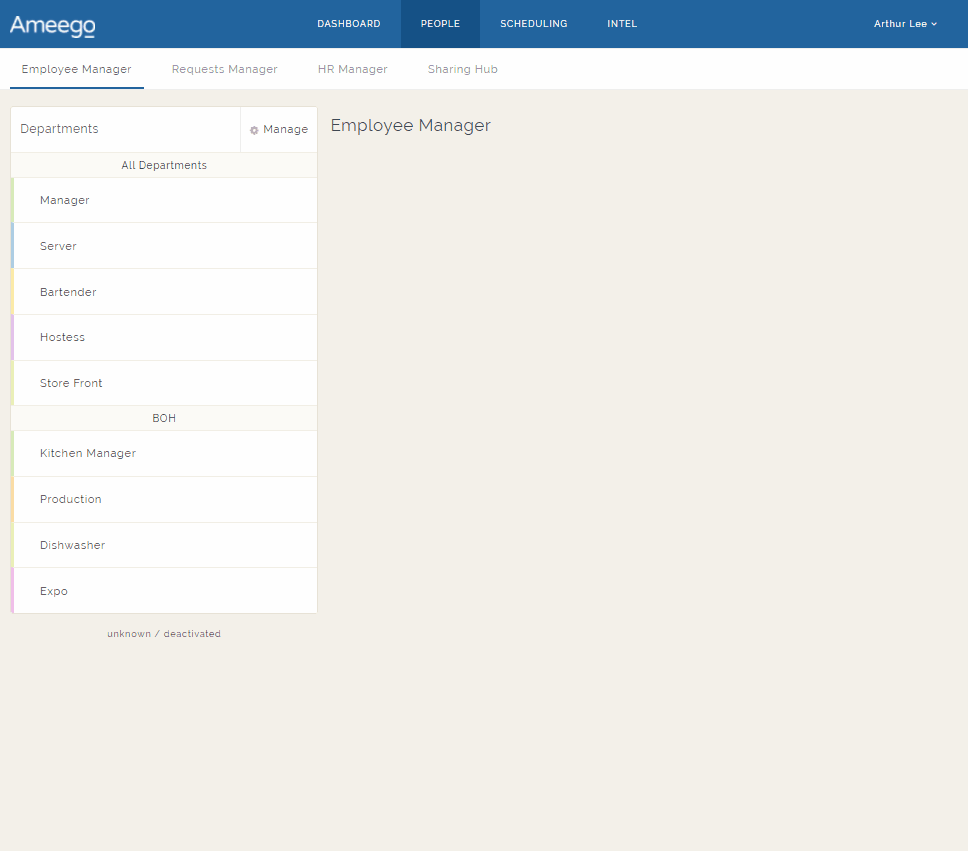Select the Store Front department

[71, 383]
